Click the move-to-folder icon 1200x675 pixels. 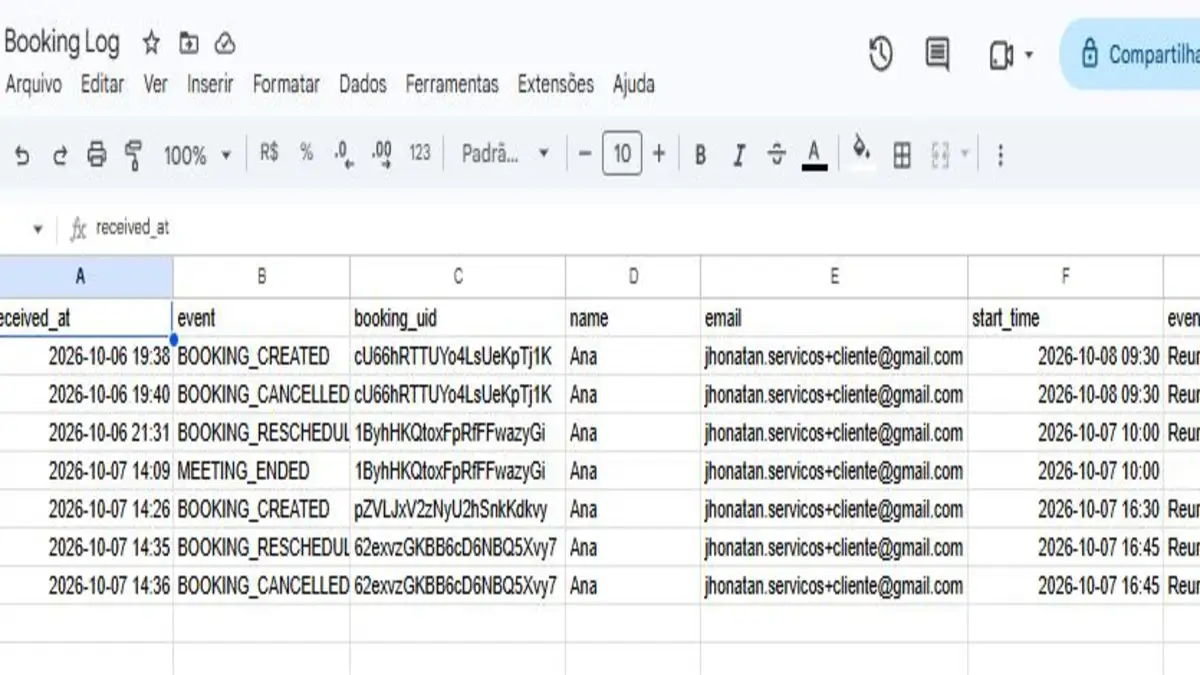tap(188, 43)
